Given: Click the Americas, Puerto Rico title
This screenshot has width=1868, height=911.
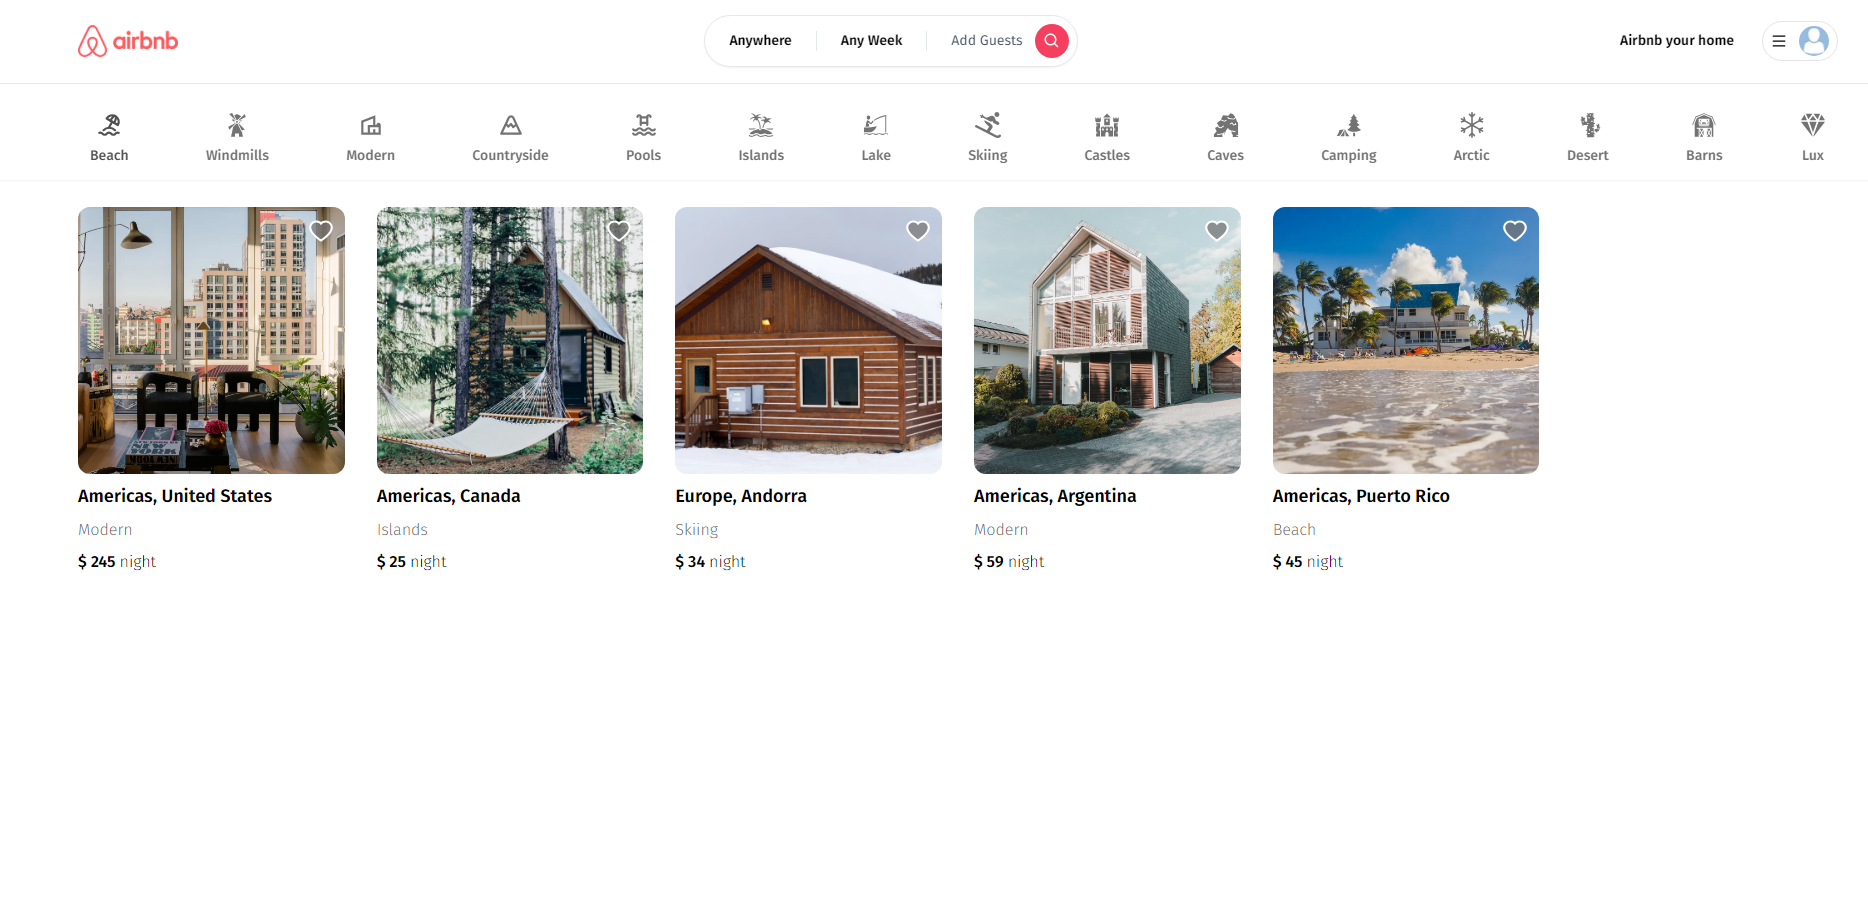Looking at the screenshot, I should click(x=1361, y=496).
